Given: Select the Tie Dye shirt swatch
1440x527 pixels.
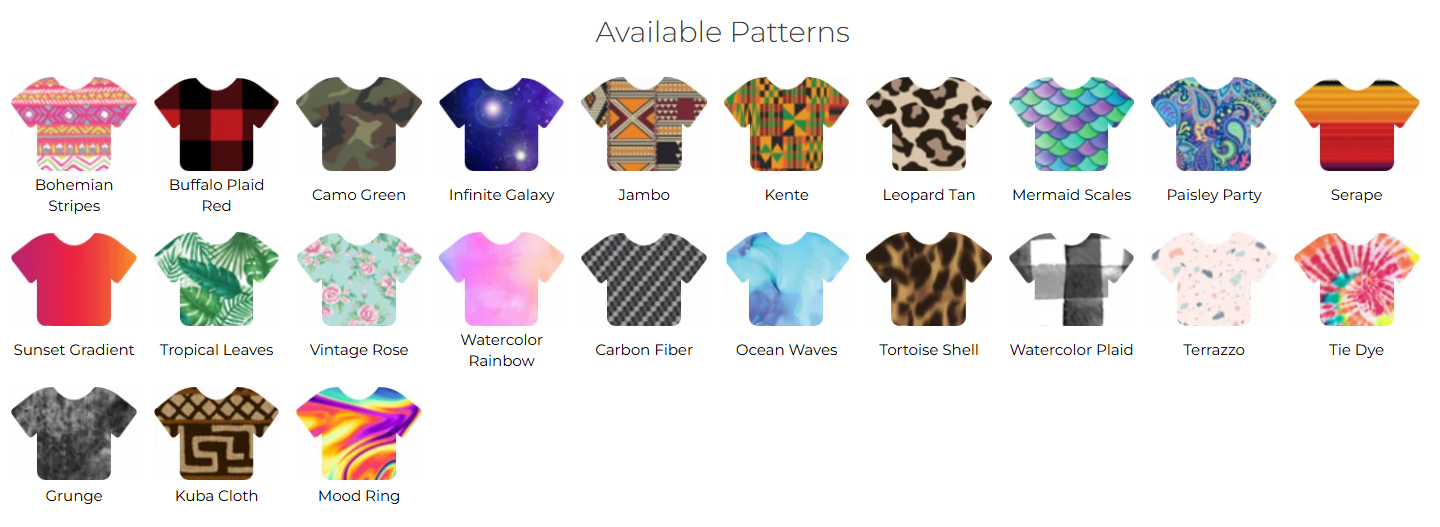Looking at the screenshot, I should tap(1356, 279).
